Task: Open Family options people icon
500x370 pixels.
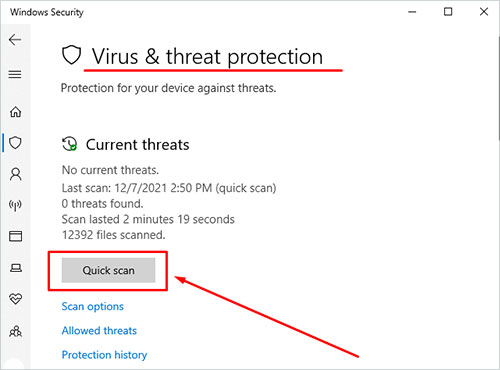Action: point(16,331)
